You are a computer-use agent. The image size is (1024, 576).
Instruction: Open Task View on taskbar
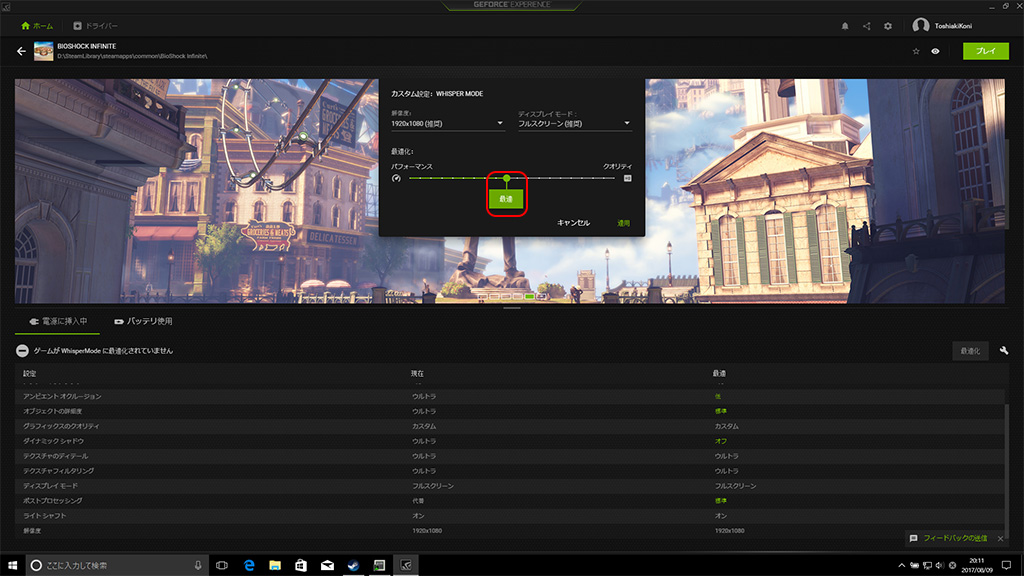click(222, 565)
